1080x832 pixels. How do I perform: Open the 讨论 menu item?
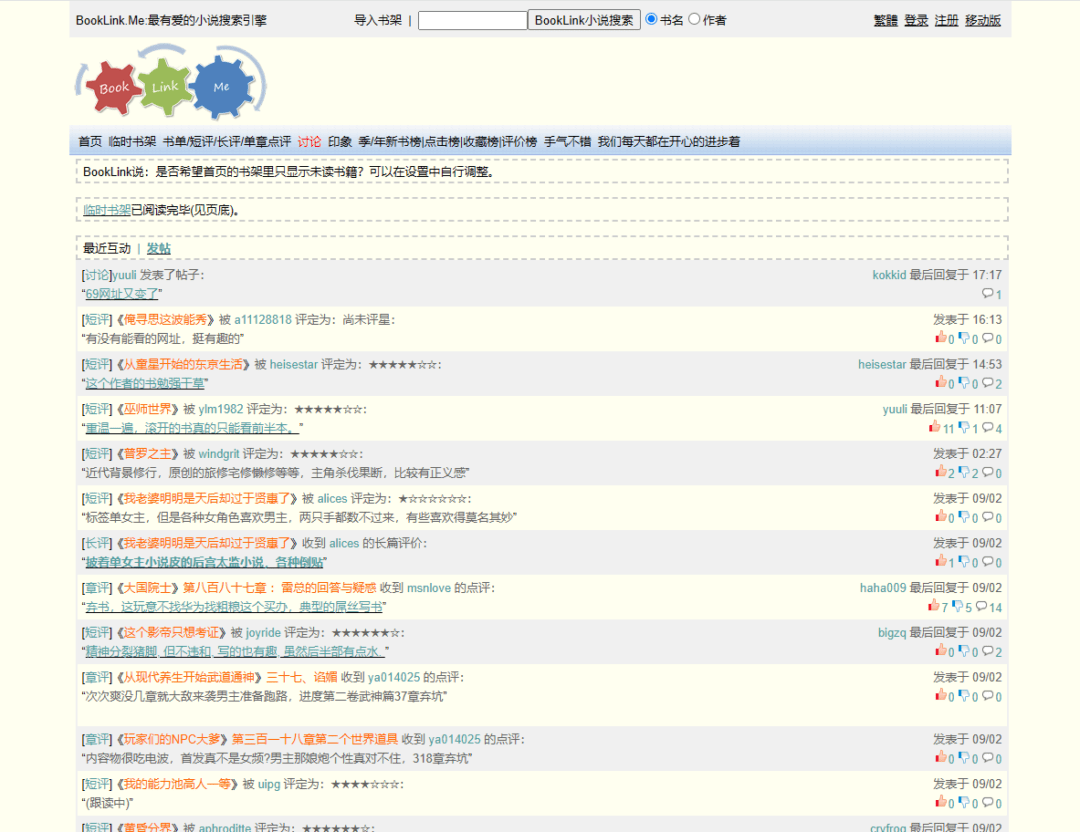(x=309, y=142)
